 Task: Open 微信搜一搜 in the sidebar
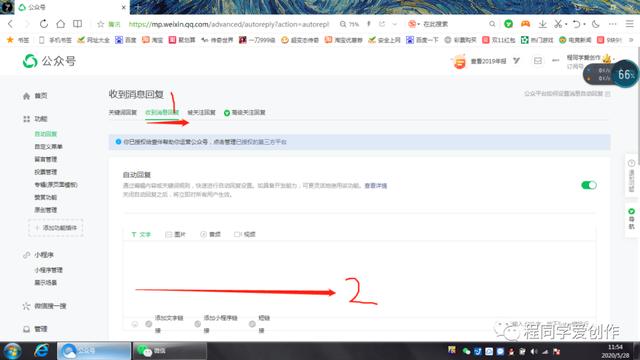coord(45,306)
